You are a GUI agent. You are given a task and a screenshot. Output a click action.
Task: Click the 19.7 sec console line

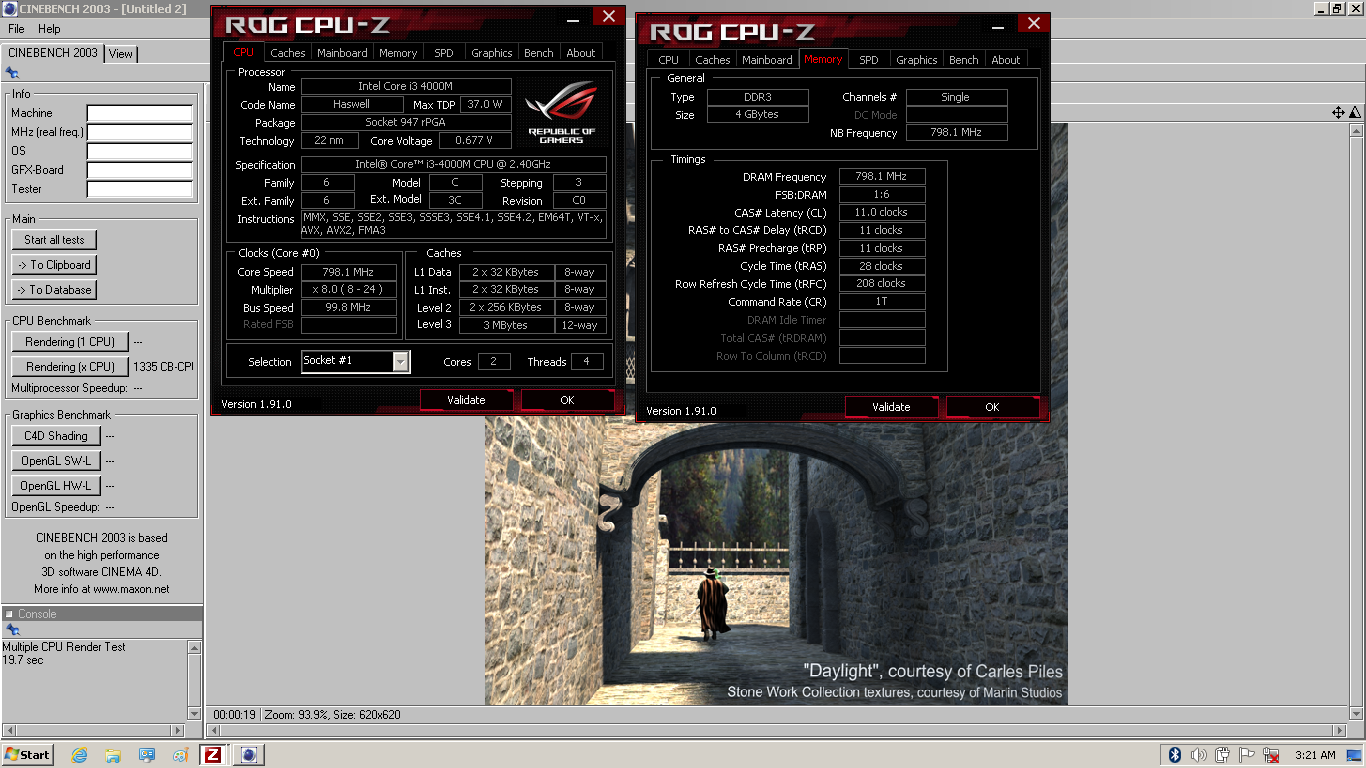(23, 660)
